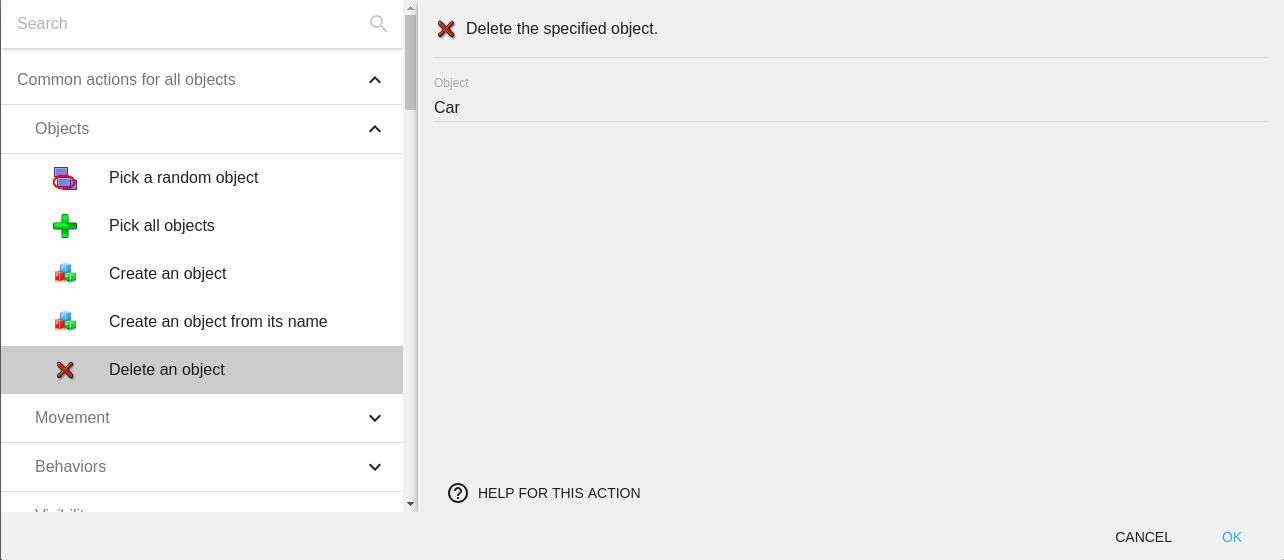Viewport: 1284px width, 560px height.
Task: Collapse the Objects category
Action: tap(375, 129)
